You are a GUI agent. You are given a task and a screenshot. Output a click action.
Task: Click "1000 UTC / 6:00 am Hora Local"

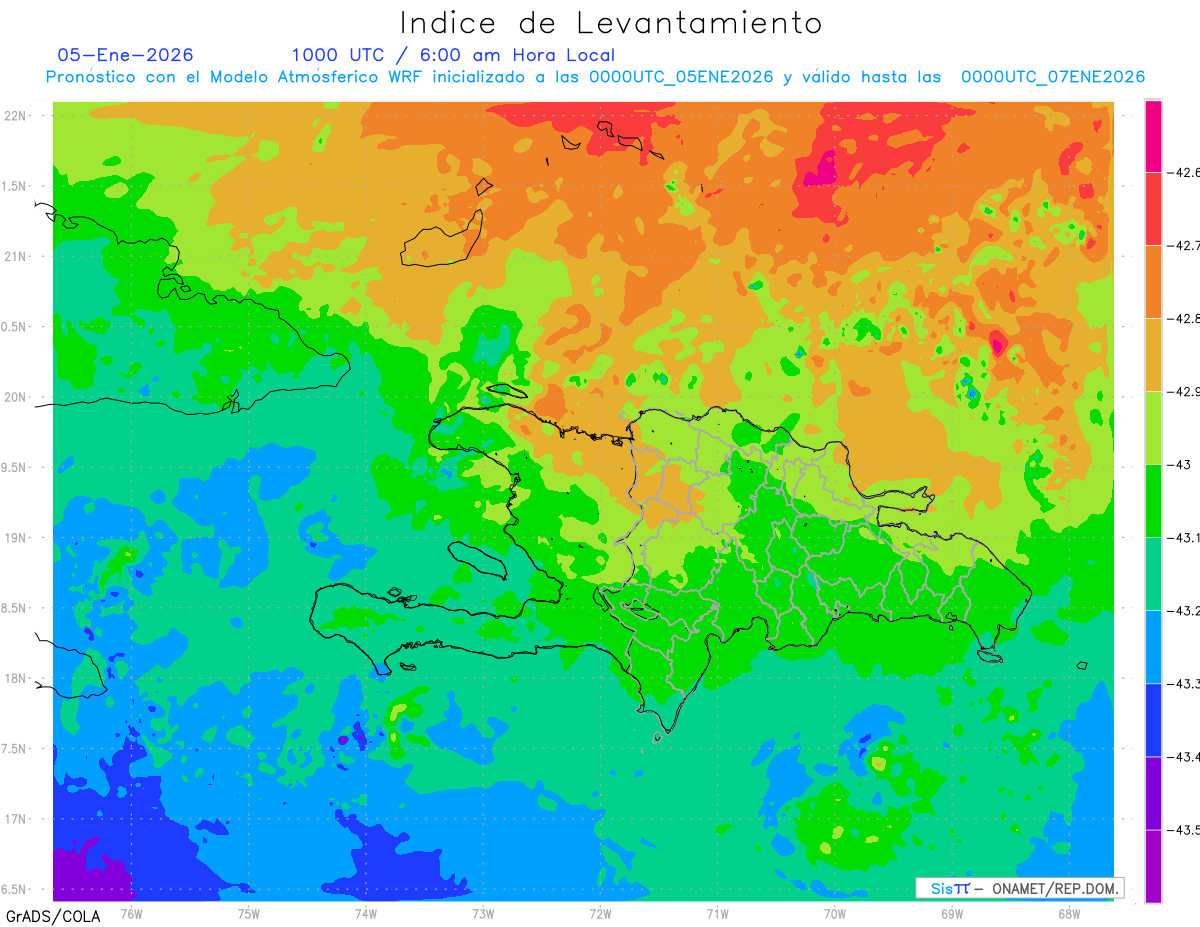453,55
